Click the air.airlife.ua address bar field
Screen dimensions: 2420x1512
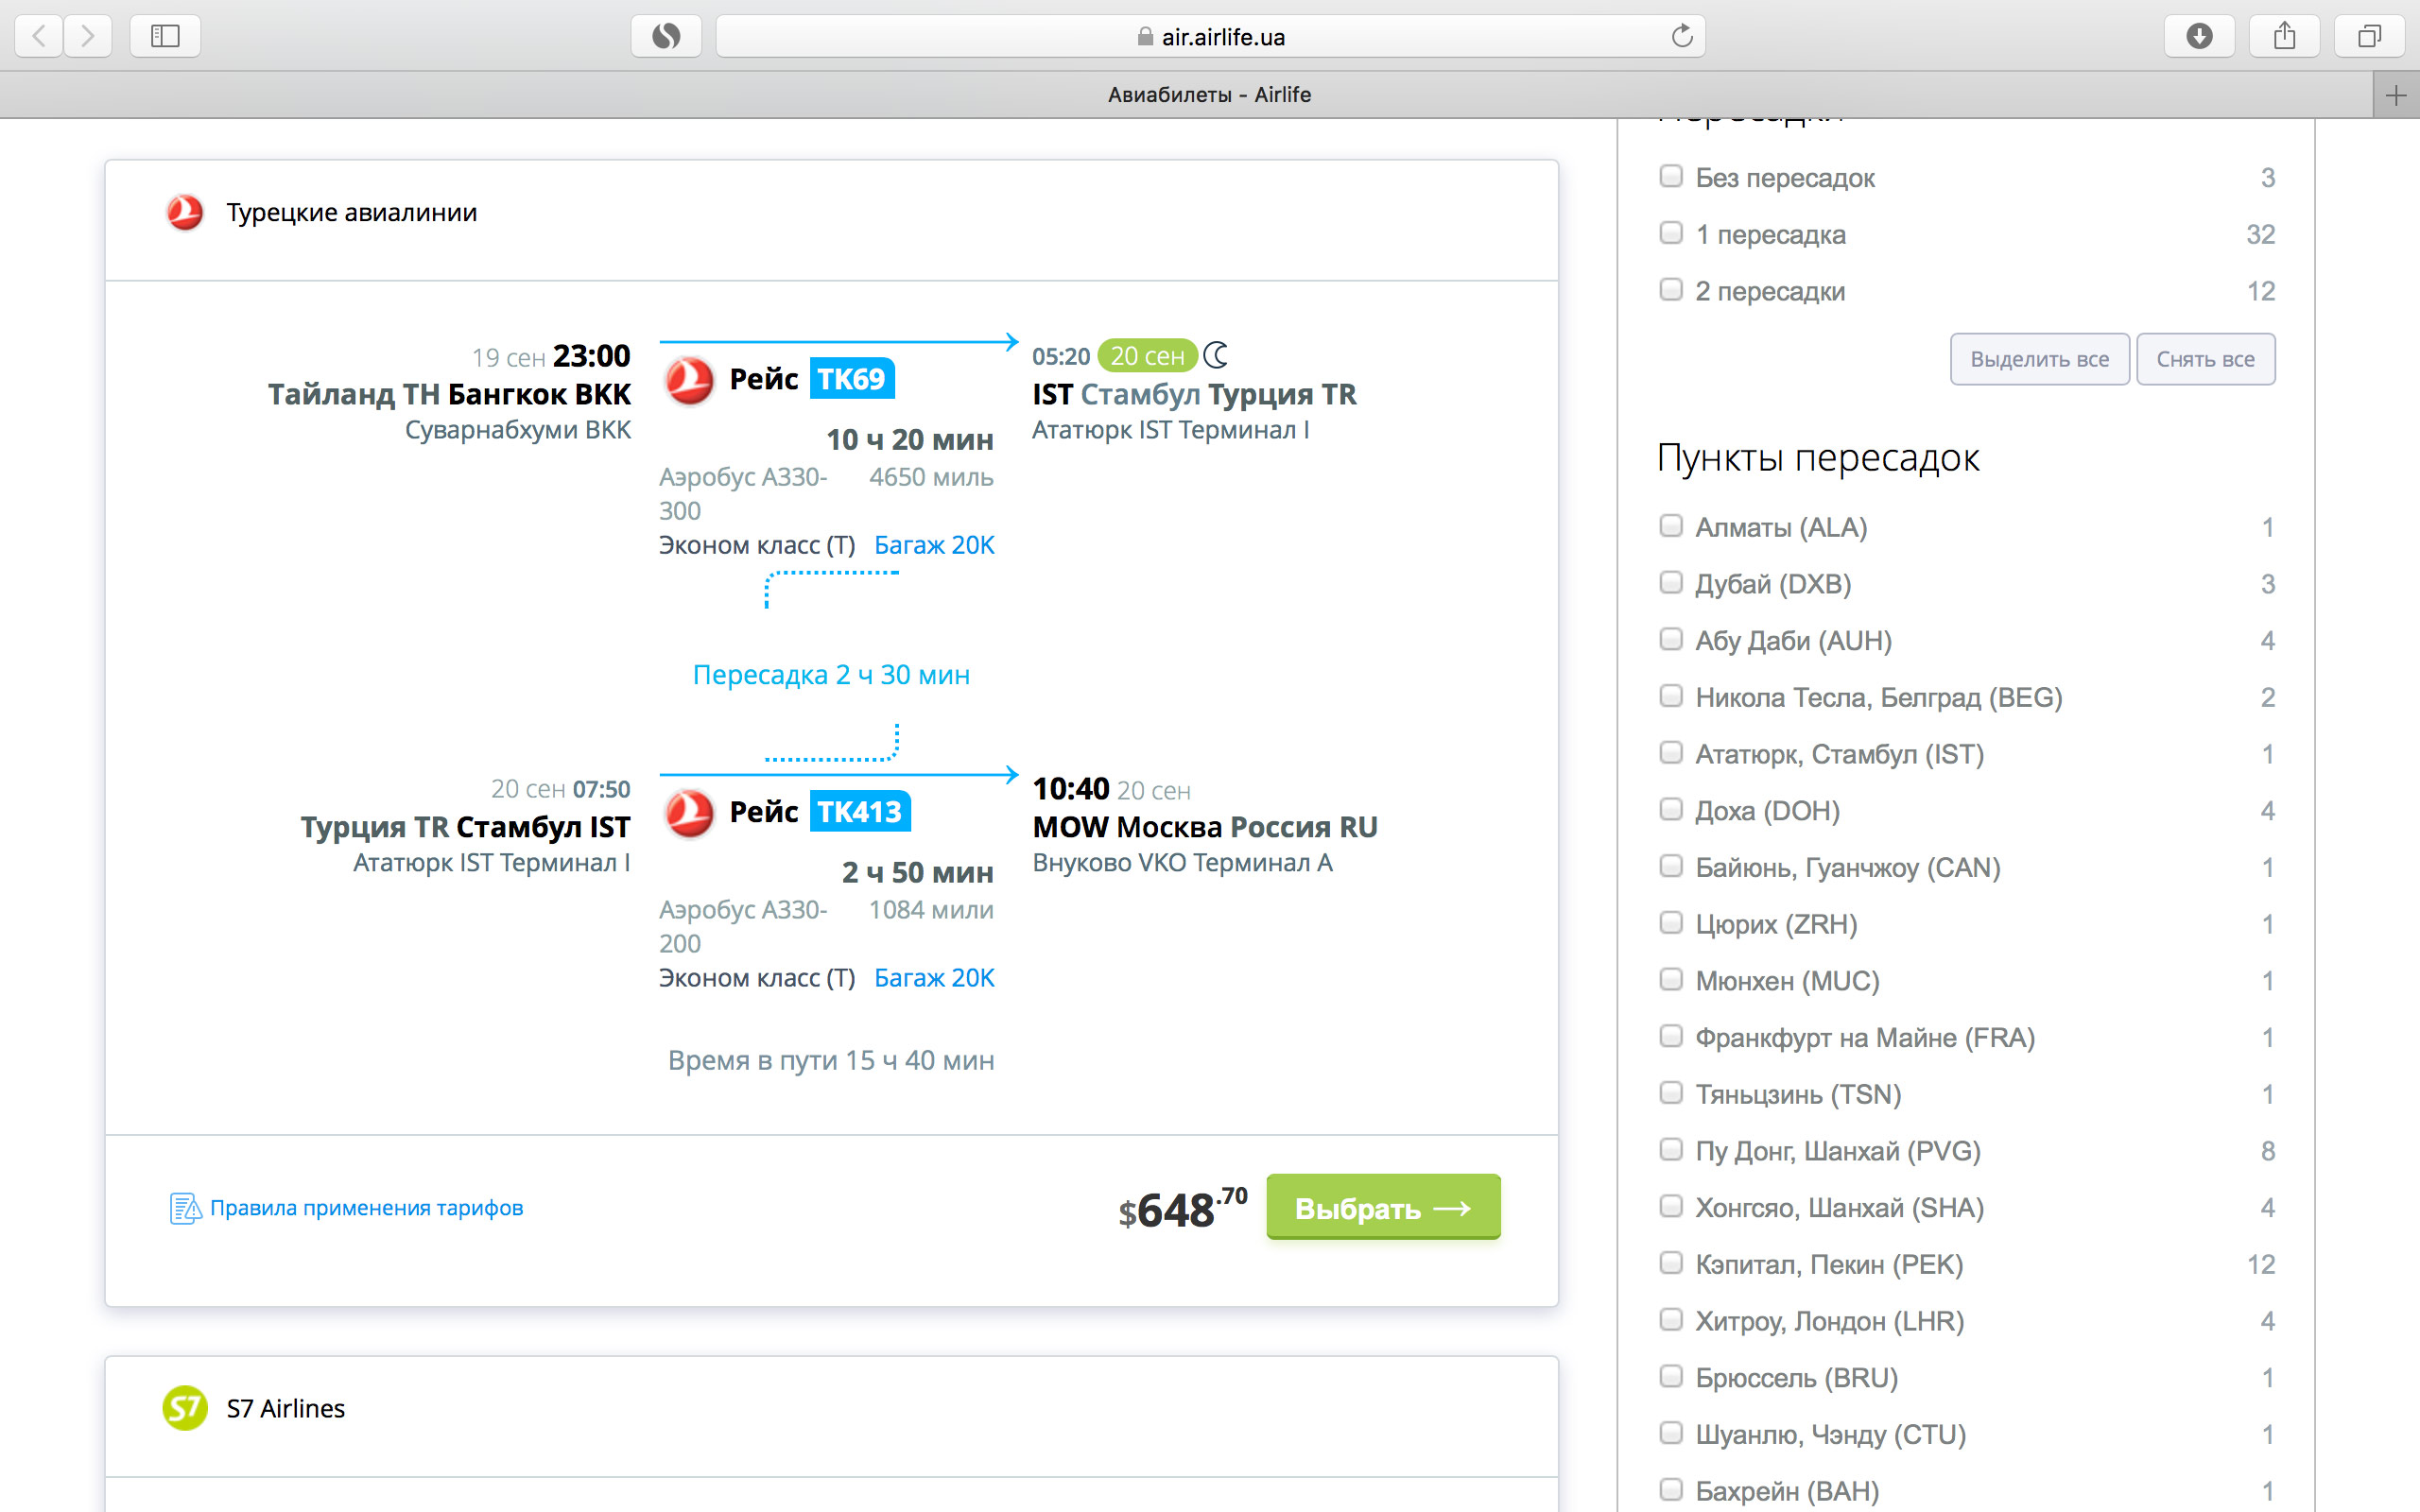(1210, 37)
